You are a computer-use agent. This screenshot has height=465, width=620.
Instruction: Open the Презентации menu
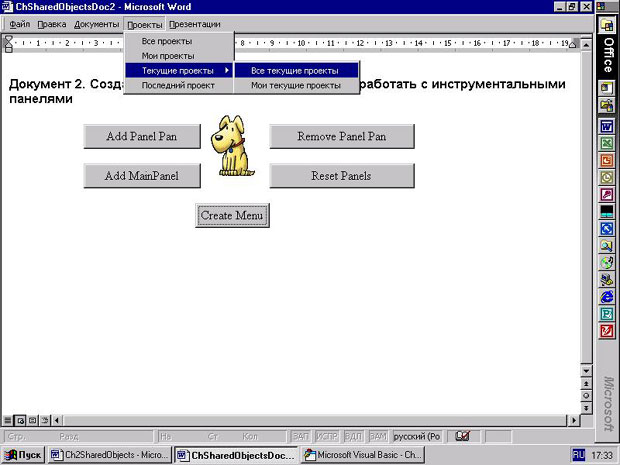point(195,24)
